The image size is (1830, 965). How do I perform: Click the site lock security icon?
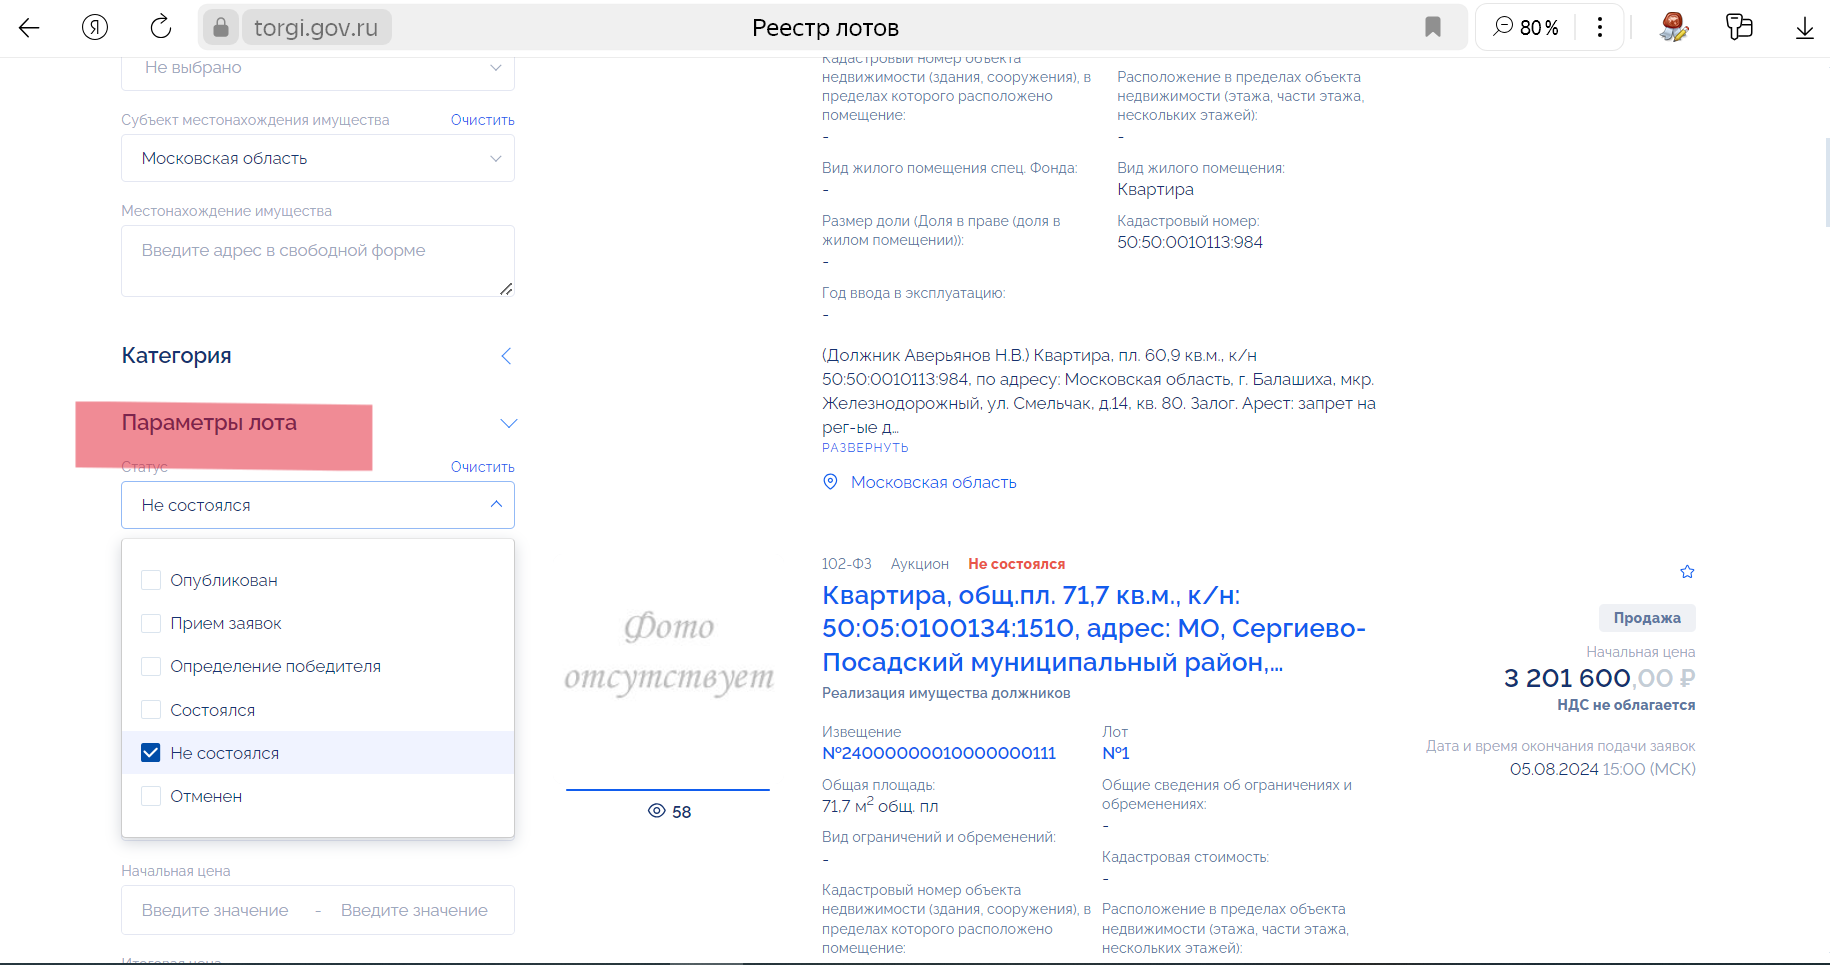click(221, 27)
